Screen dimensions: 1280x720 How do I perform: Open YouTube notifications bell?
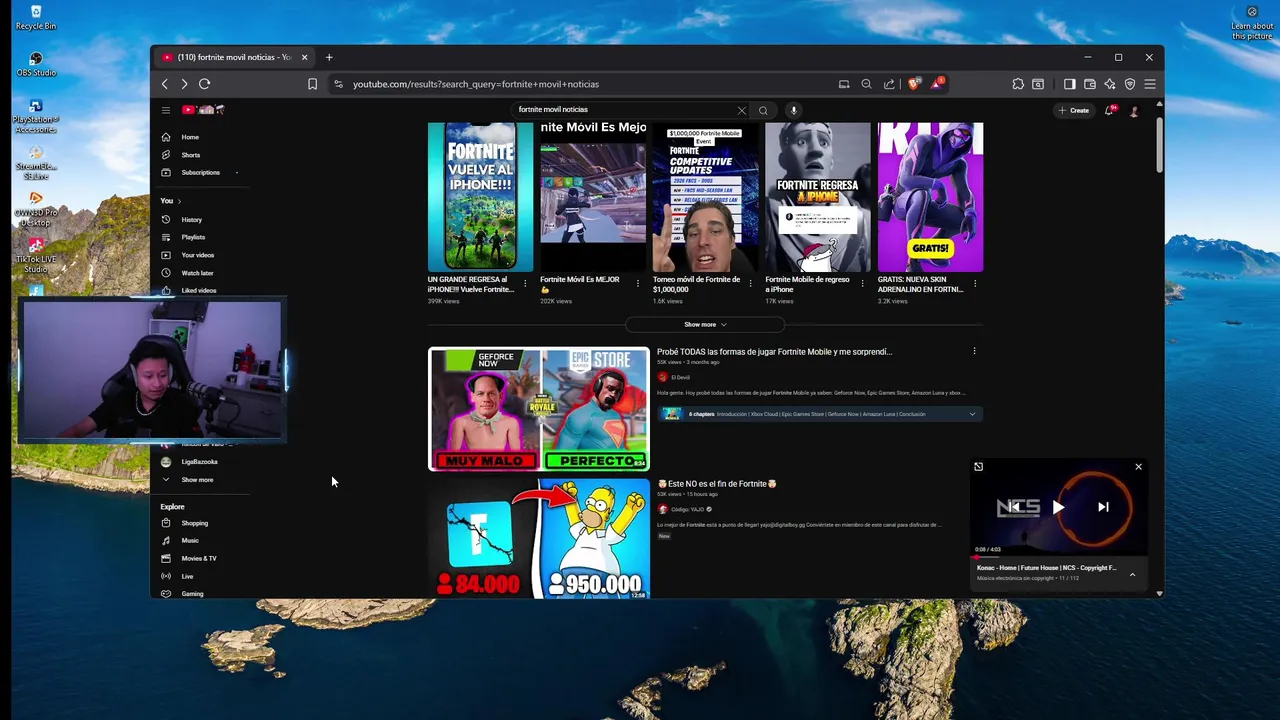1109,110
